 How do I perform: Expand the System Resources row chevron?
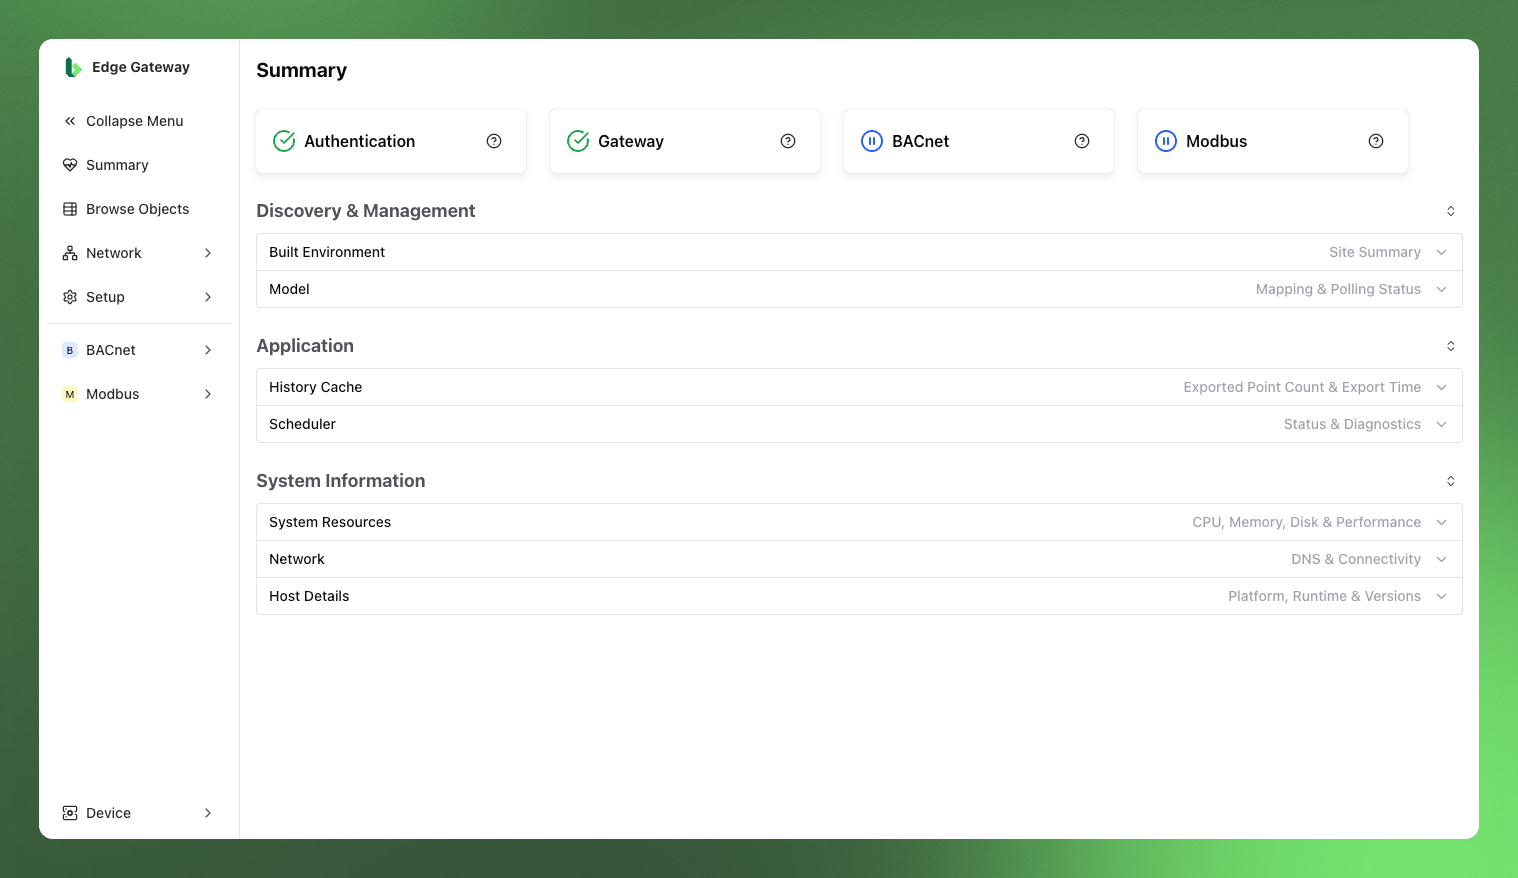tap(1442, 522)
